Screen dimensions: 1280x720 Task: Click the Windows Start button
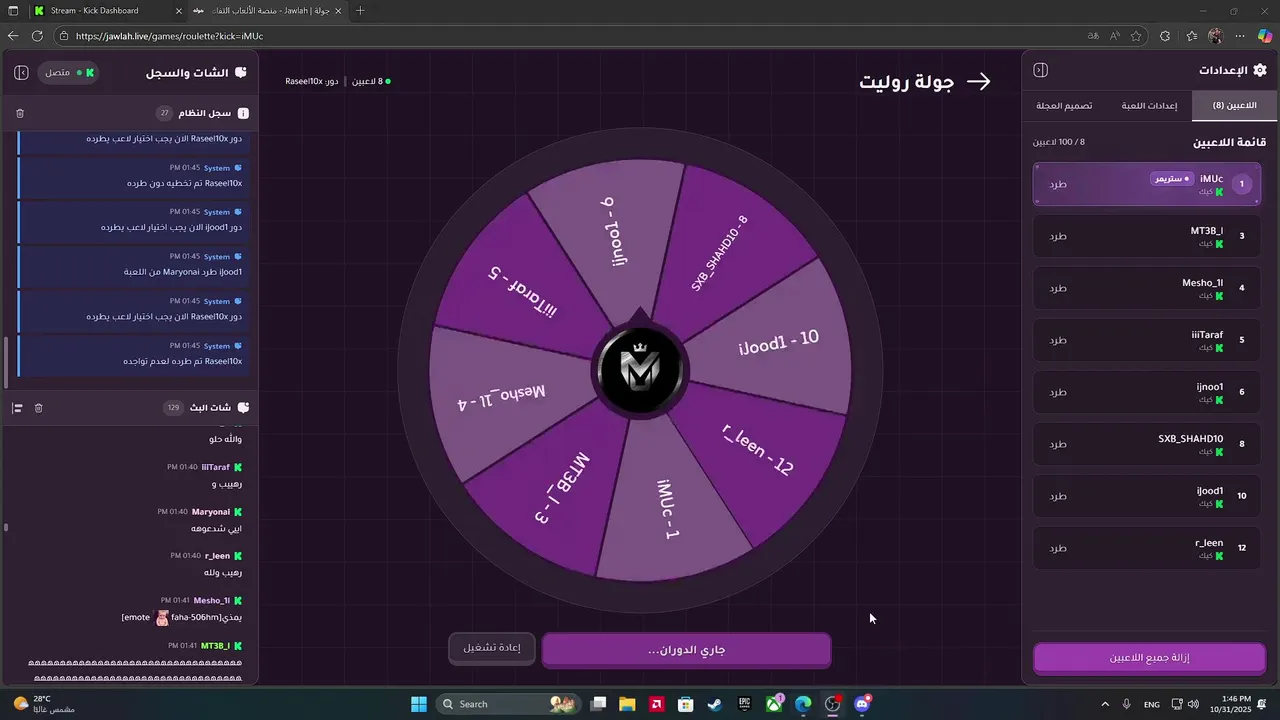coord(419,704)
